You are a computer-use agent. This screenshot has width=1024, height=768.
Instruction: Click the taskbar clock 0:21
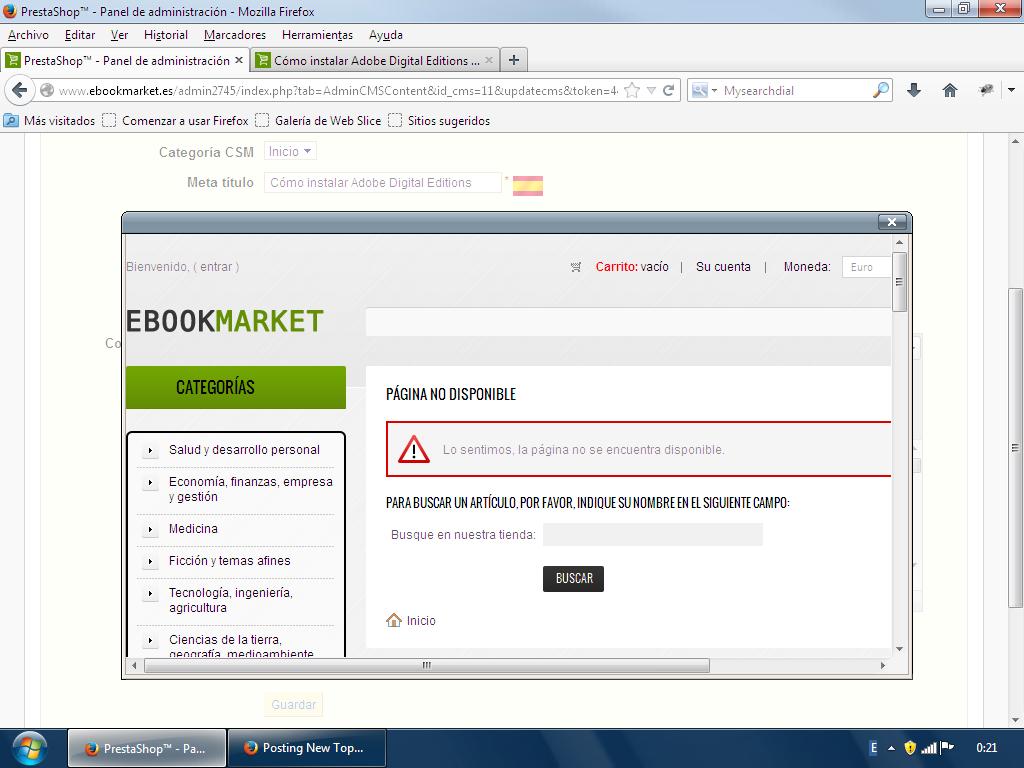[986, 748]
